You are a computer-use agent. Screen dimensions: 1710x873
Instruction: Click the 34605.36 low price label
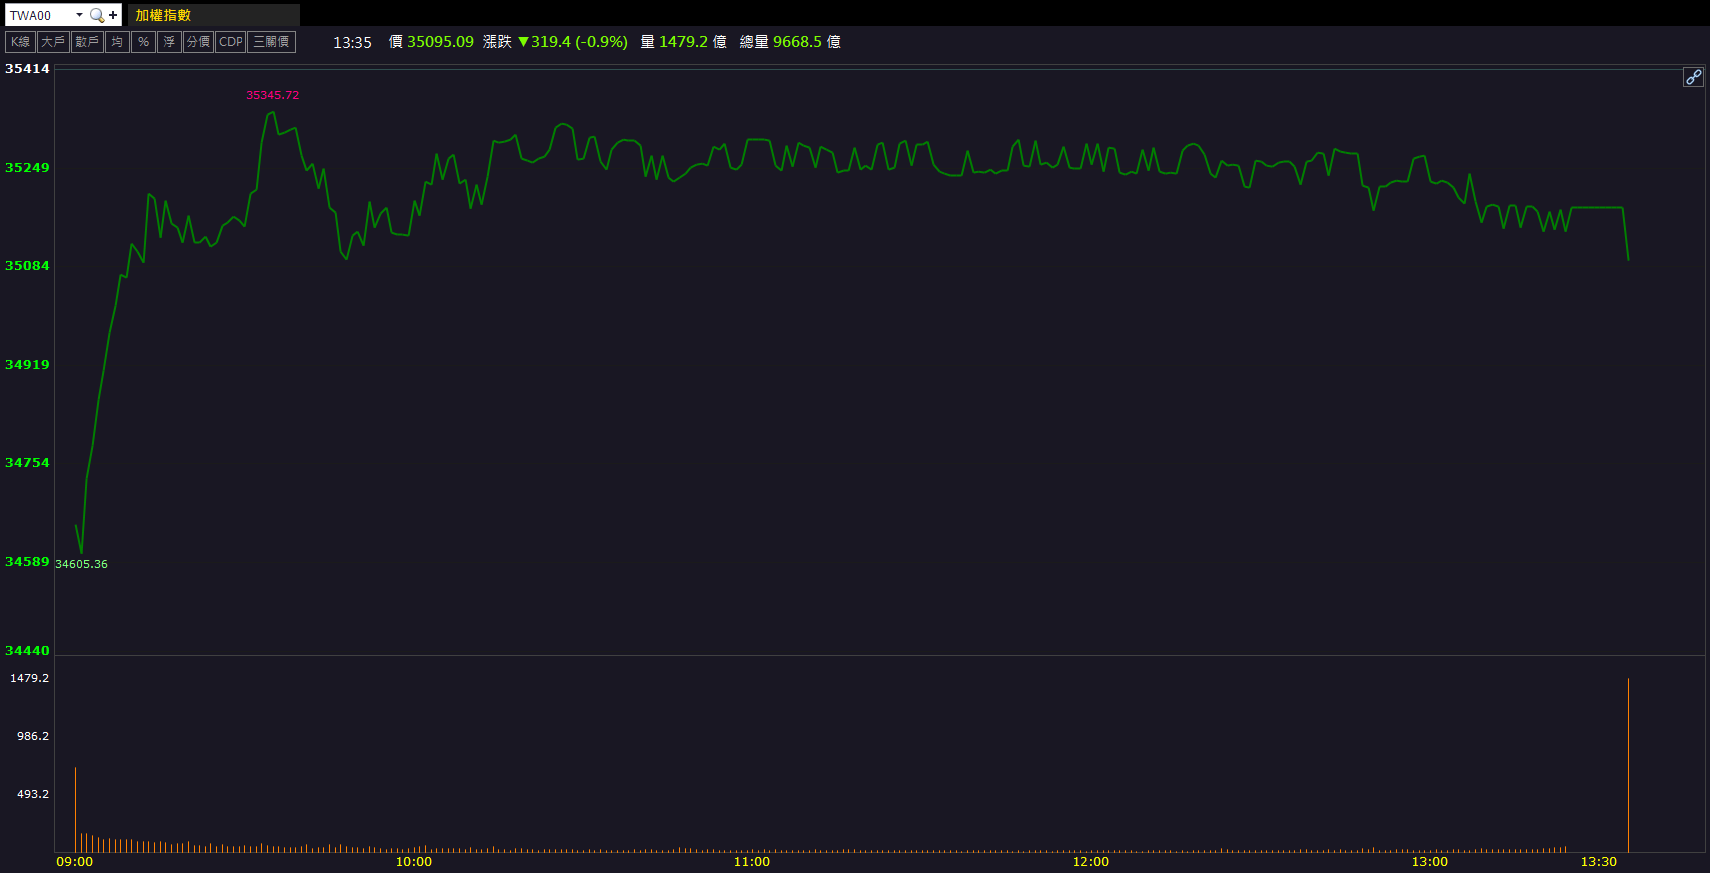[81, 564]
